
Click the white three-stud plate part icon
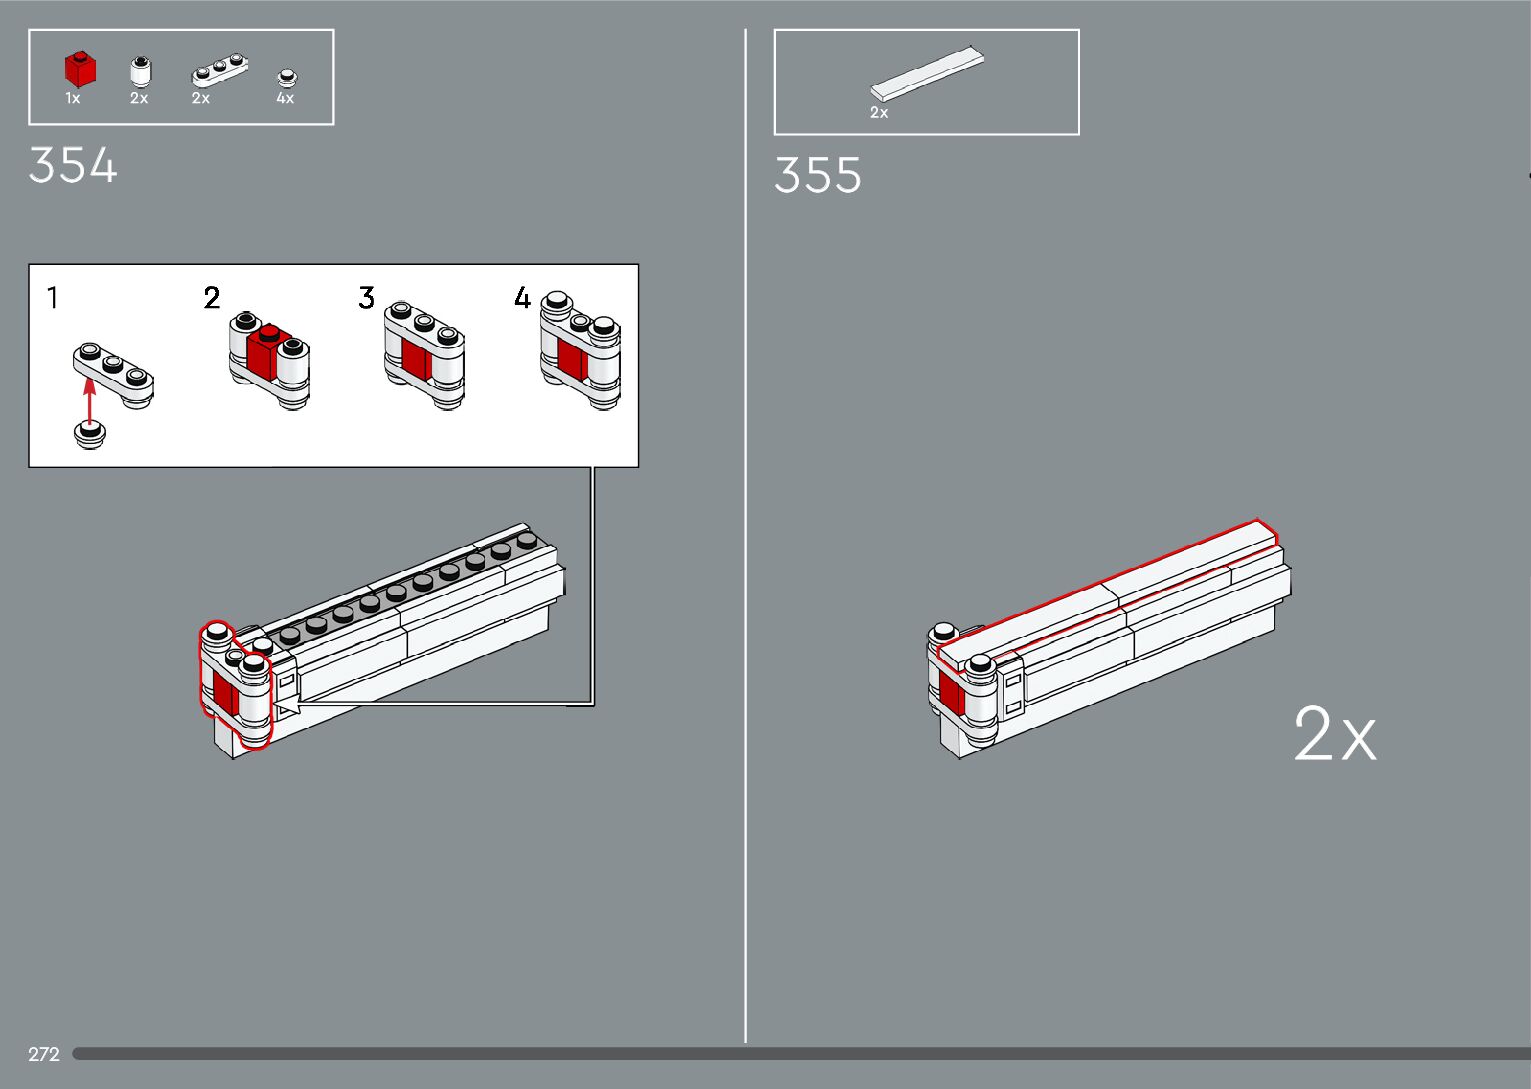click(220, 70)
